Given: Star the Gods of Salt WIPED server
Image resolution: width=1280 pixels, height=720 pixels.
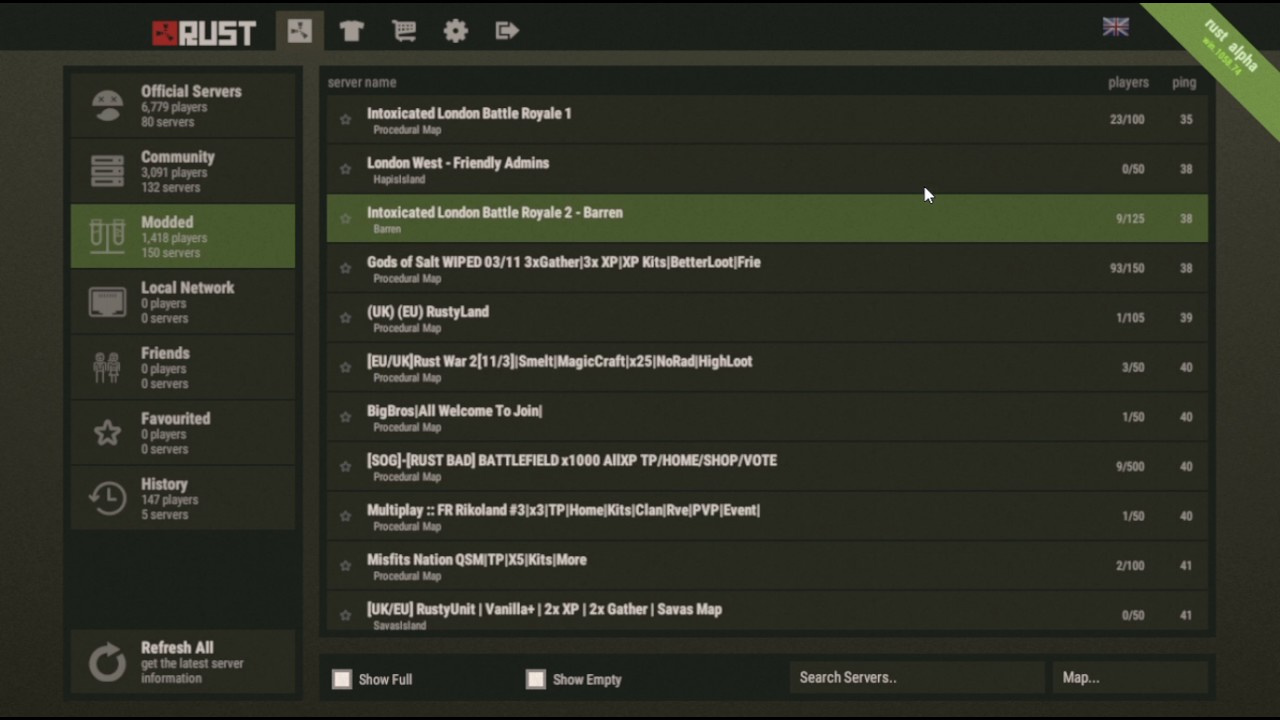Looking at the screenshot, I should click(x=345, y=268).
